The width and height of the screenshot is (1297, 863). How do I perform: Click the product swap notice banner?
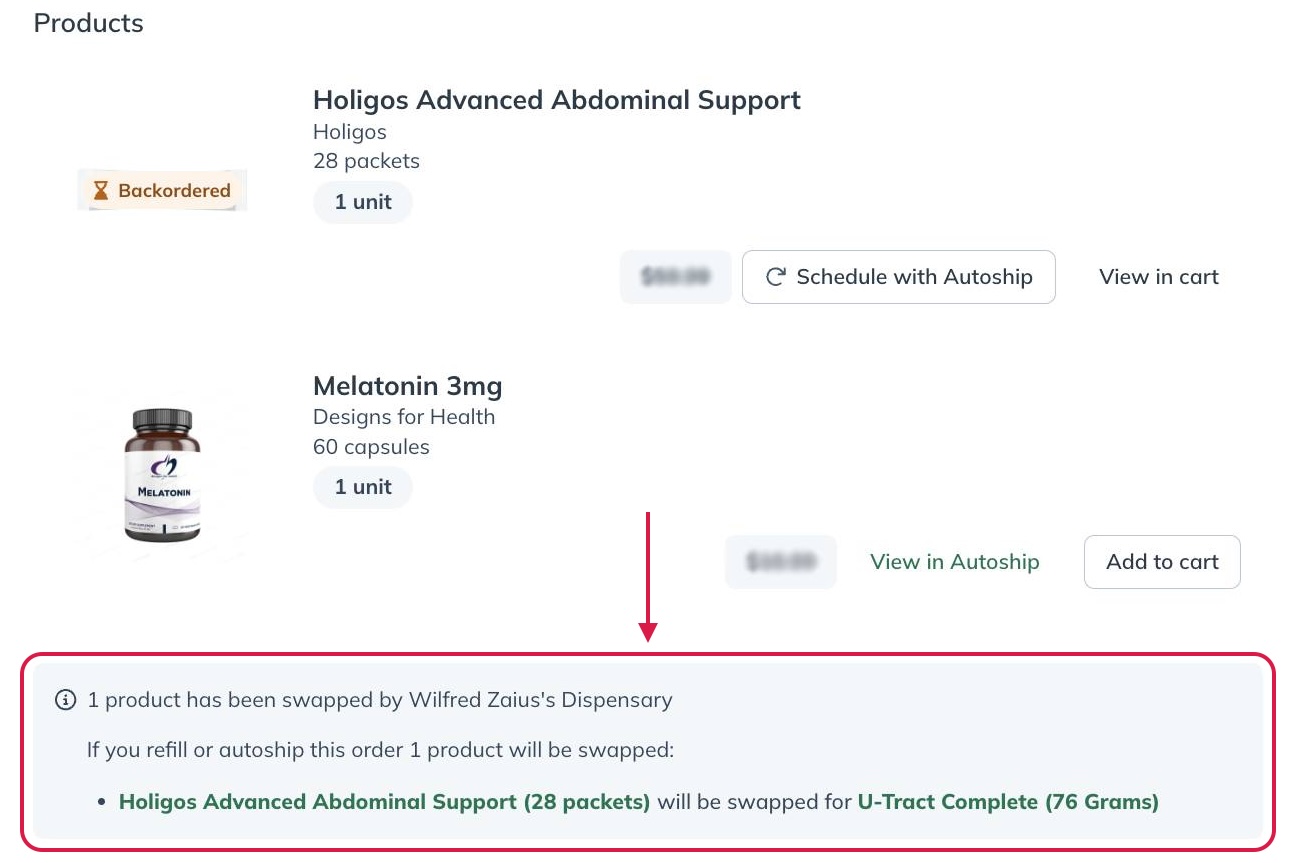tap(648, 750)
